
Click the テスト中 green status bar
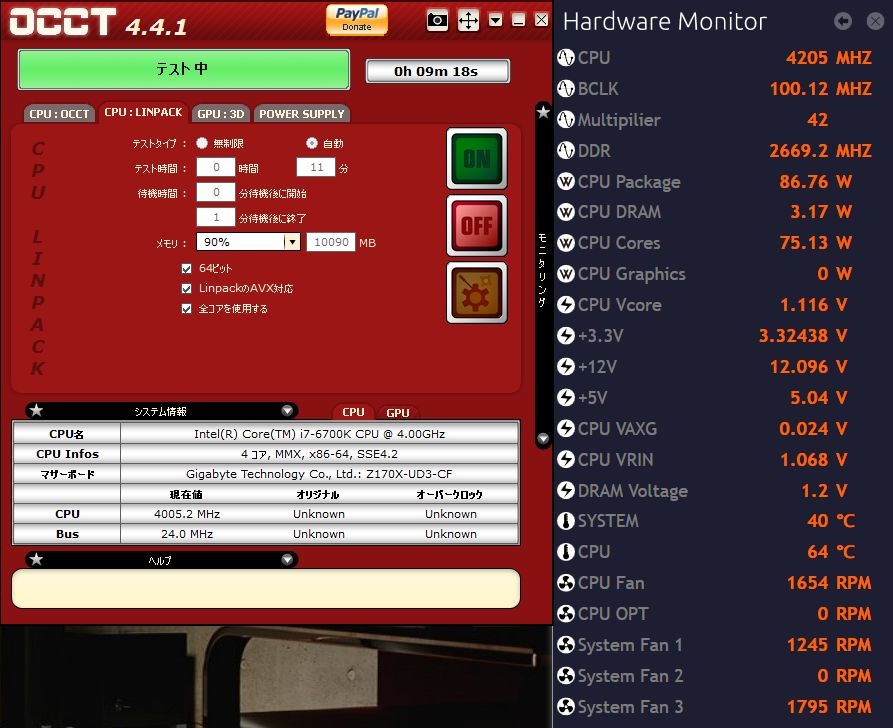click(184, 69)
